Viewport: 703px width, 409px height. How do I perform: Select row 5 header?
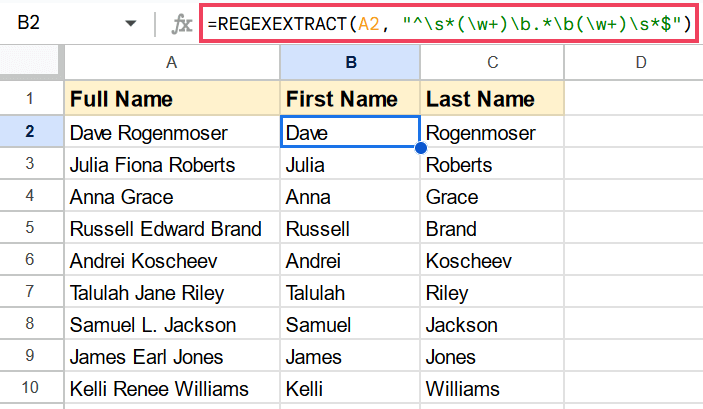31,227
